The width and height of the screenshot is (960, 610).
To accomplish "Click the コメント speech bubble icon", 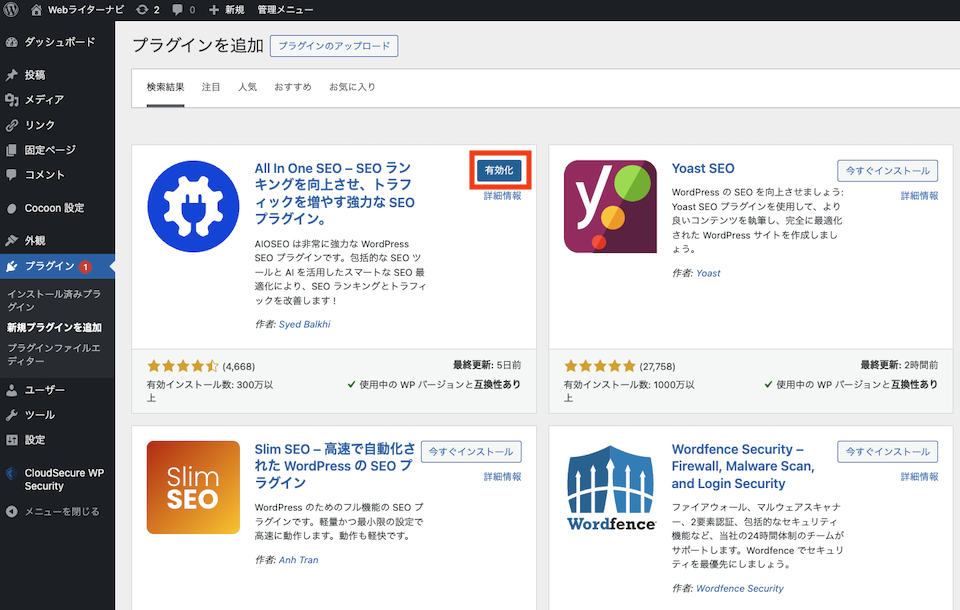I will tap(12, 175).
